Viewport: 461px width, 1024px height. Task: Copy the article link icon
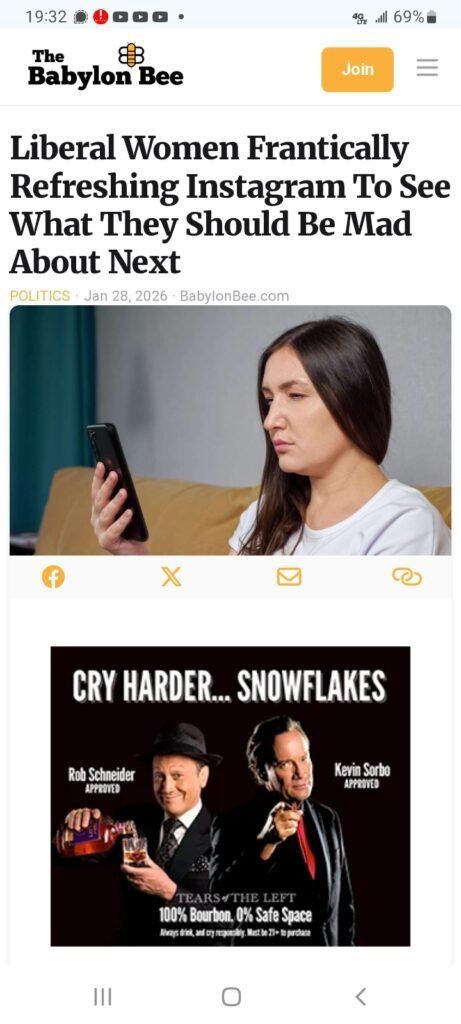tap(407, 577)
